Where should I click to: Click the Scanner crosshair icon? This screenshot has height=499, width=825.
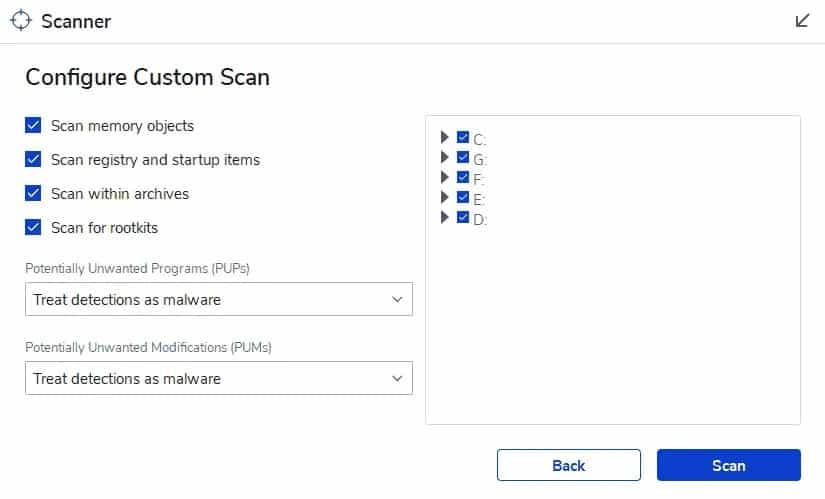(21, 21)
